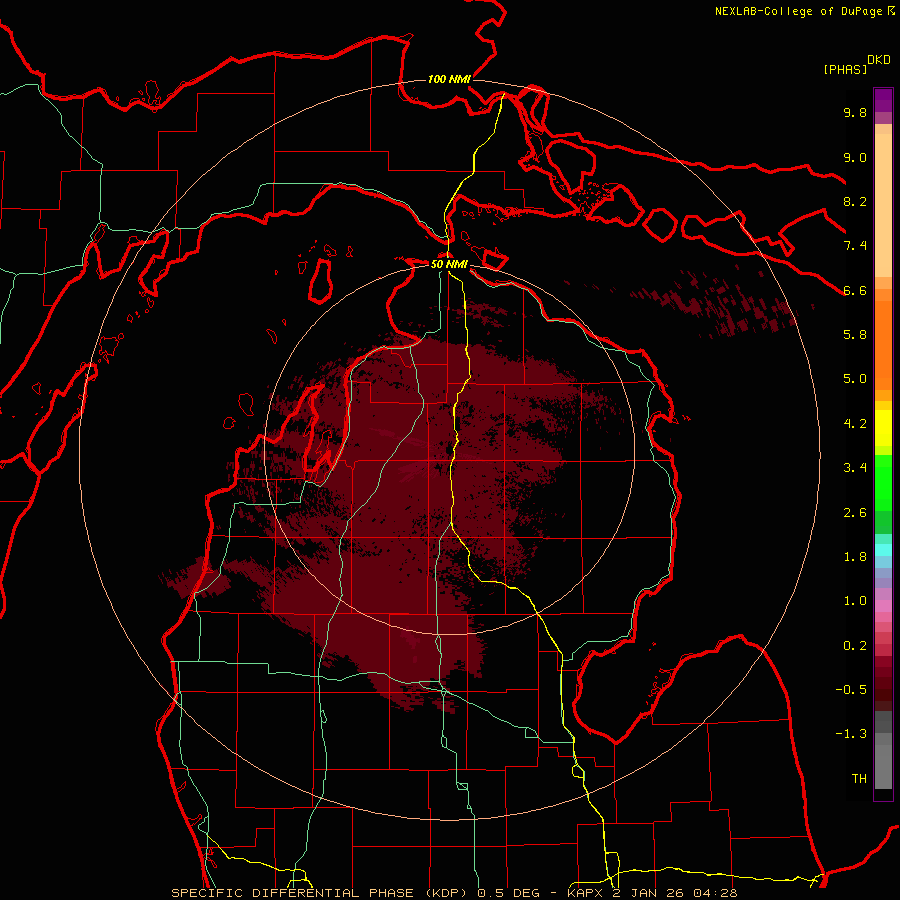Select the 1.8 scale value
The image size is (900, 900).
(x=855, y=557)
